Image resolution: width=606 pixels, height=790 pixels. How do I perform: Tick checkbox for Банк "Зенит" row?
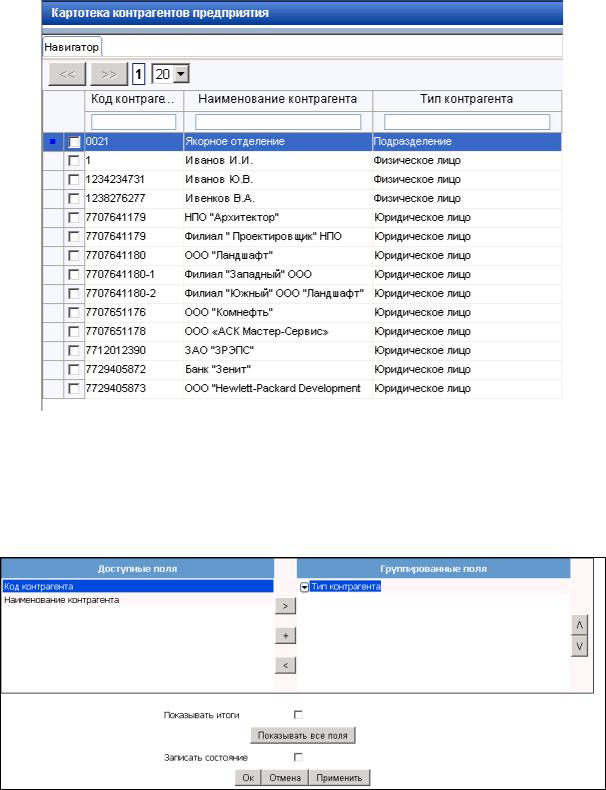74,370
